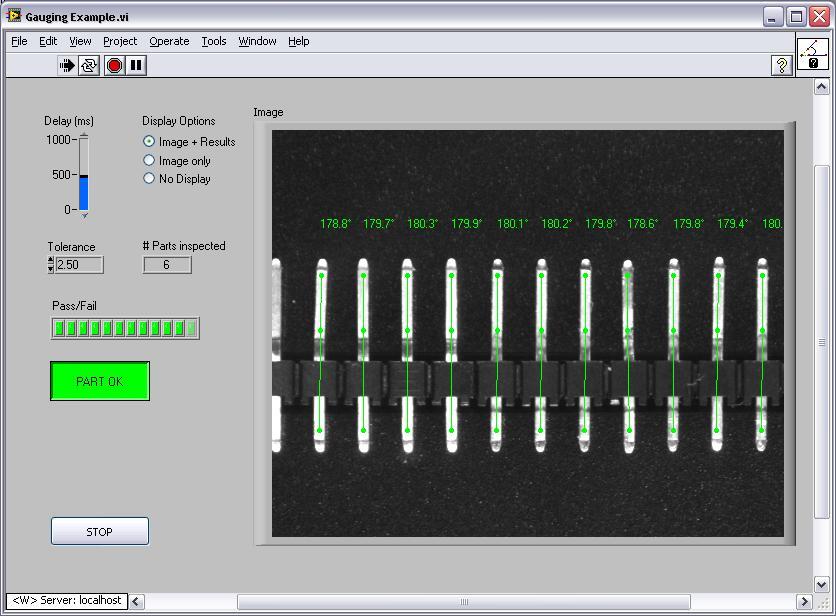Set the Delay slider near 500 ms
This screenshot has width=836, height=616.
83,175
